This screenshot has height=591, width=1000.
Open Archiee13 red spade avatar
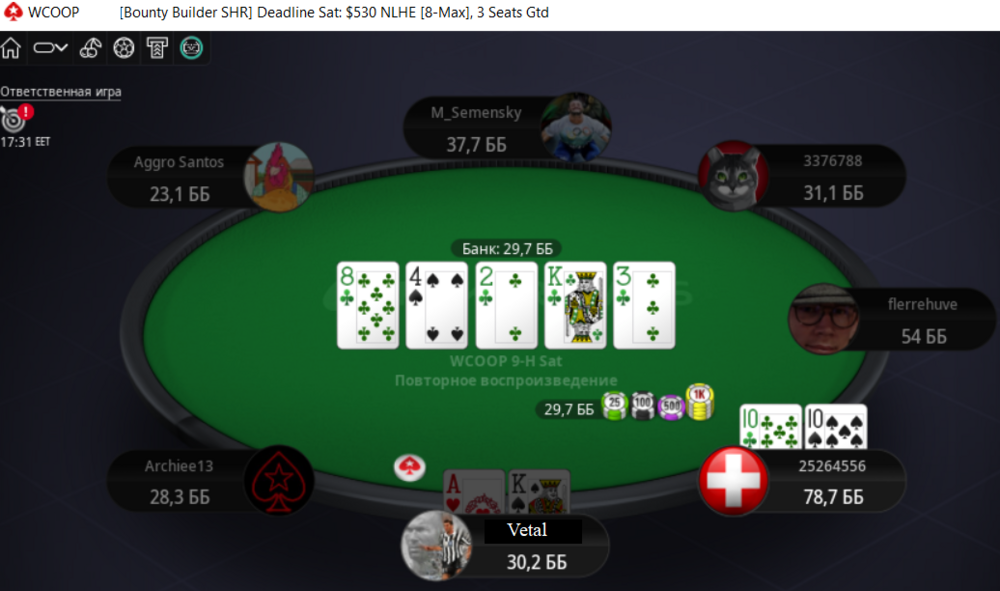tap(278, 480)
